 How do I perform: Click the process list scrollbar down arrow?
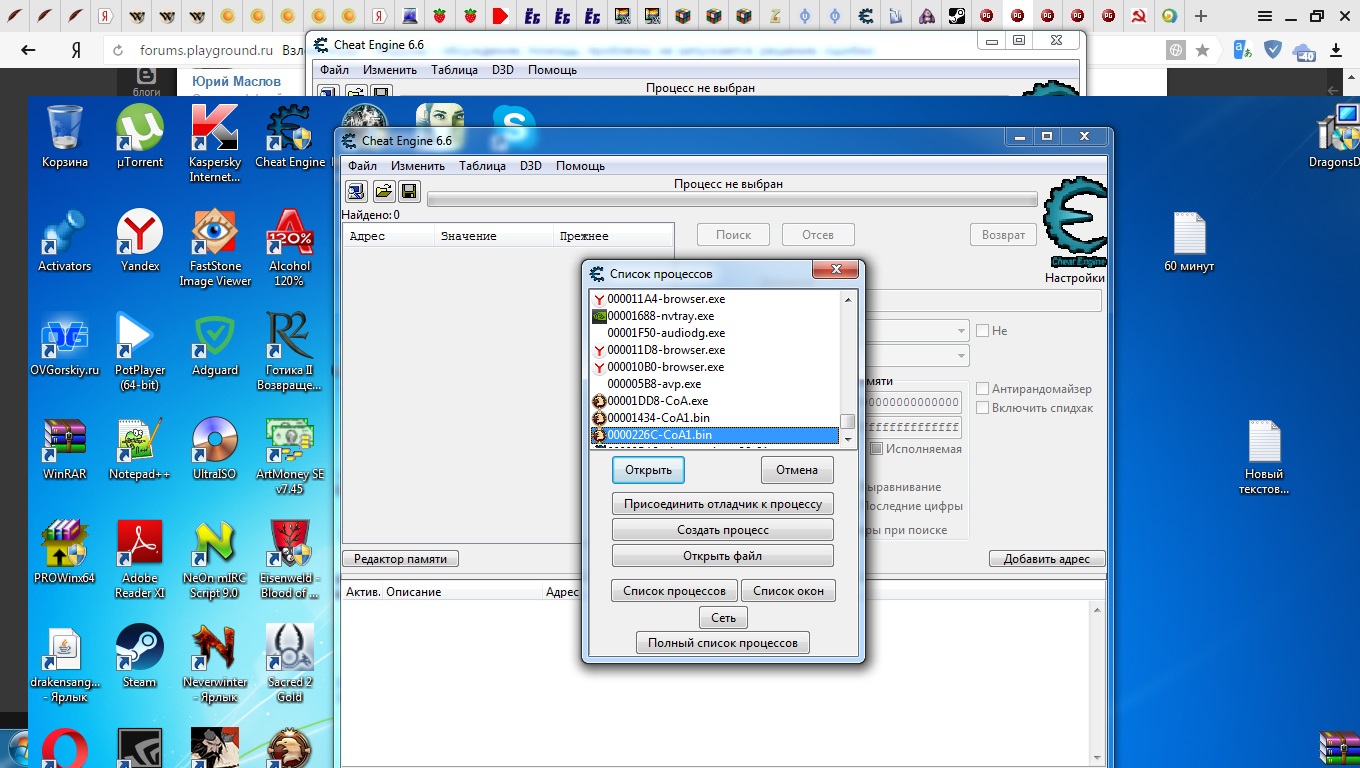click(848, 439)
